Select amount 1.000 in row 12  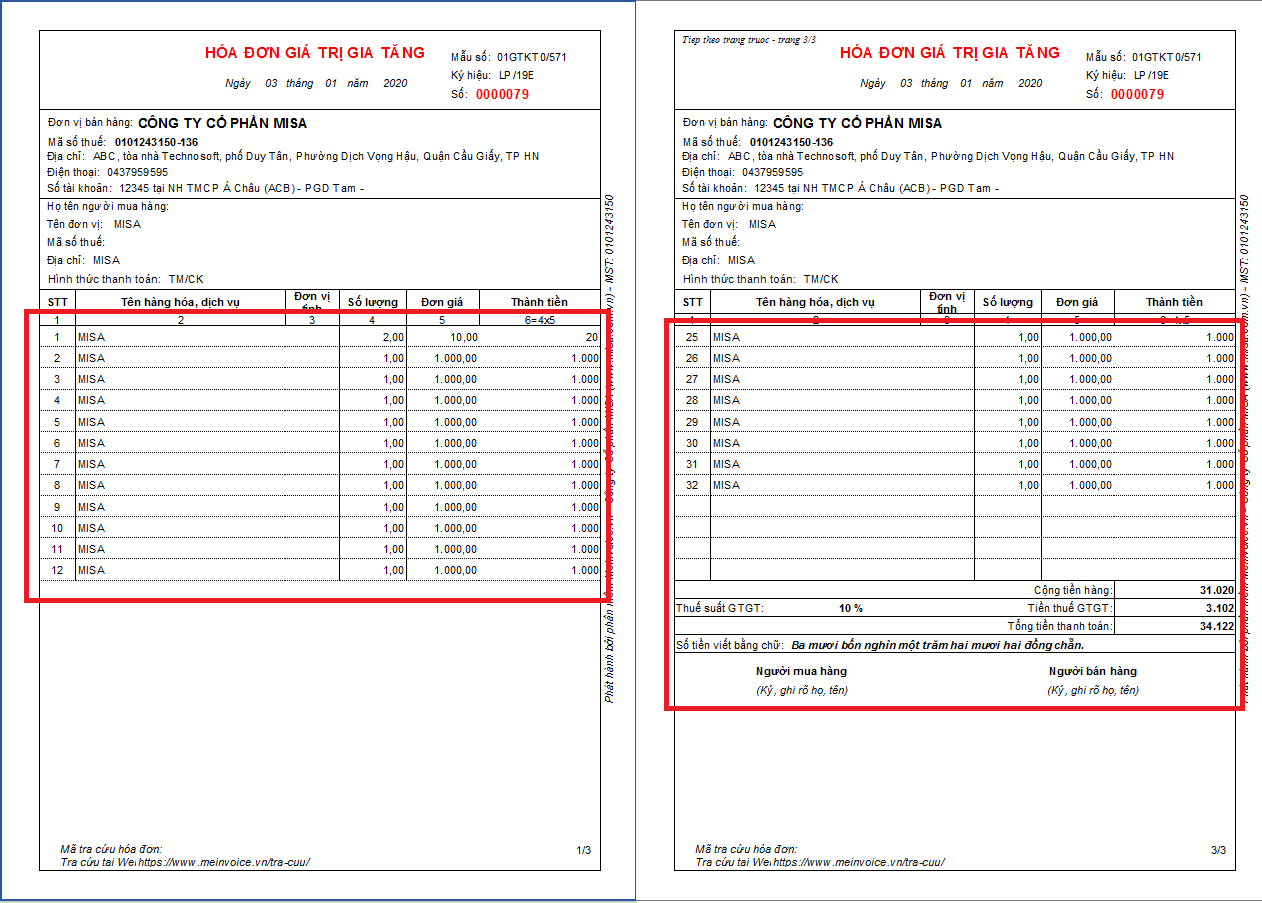(x=585, y=570)
